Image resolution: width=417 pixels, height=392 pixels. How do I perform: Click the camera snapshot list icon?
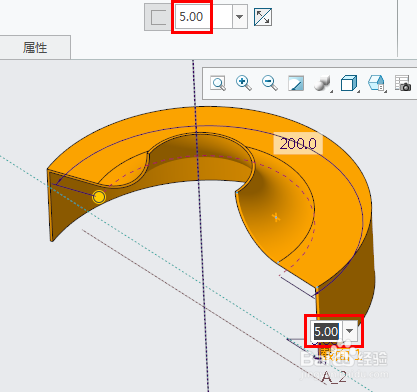tap(402, 83)
